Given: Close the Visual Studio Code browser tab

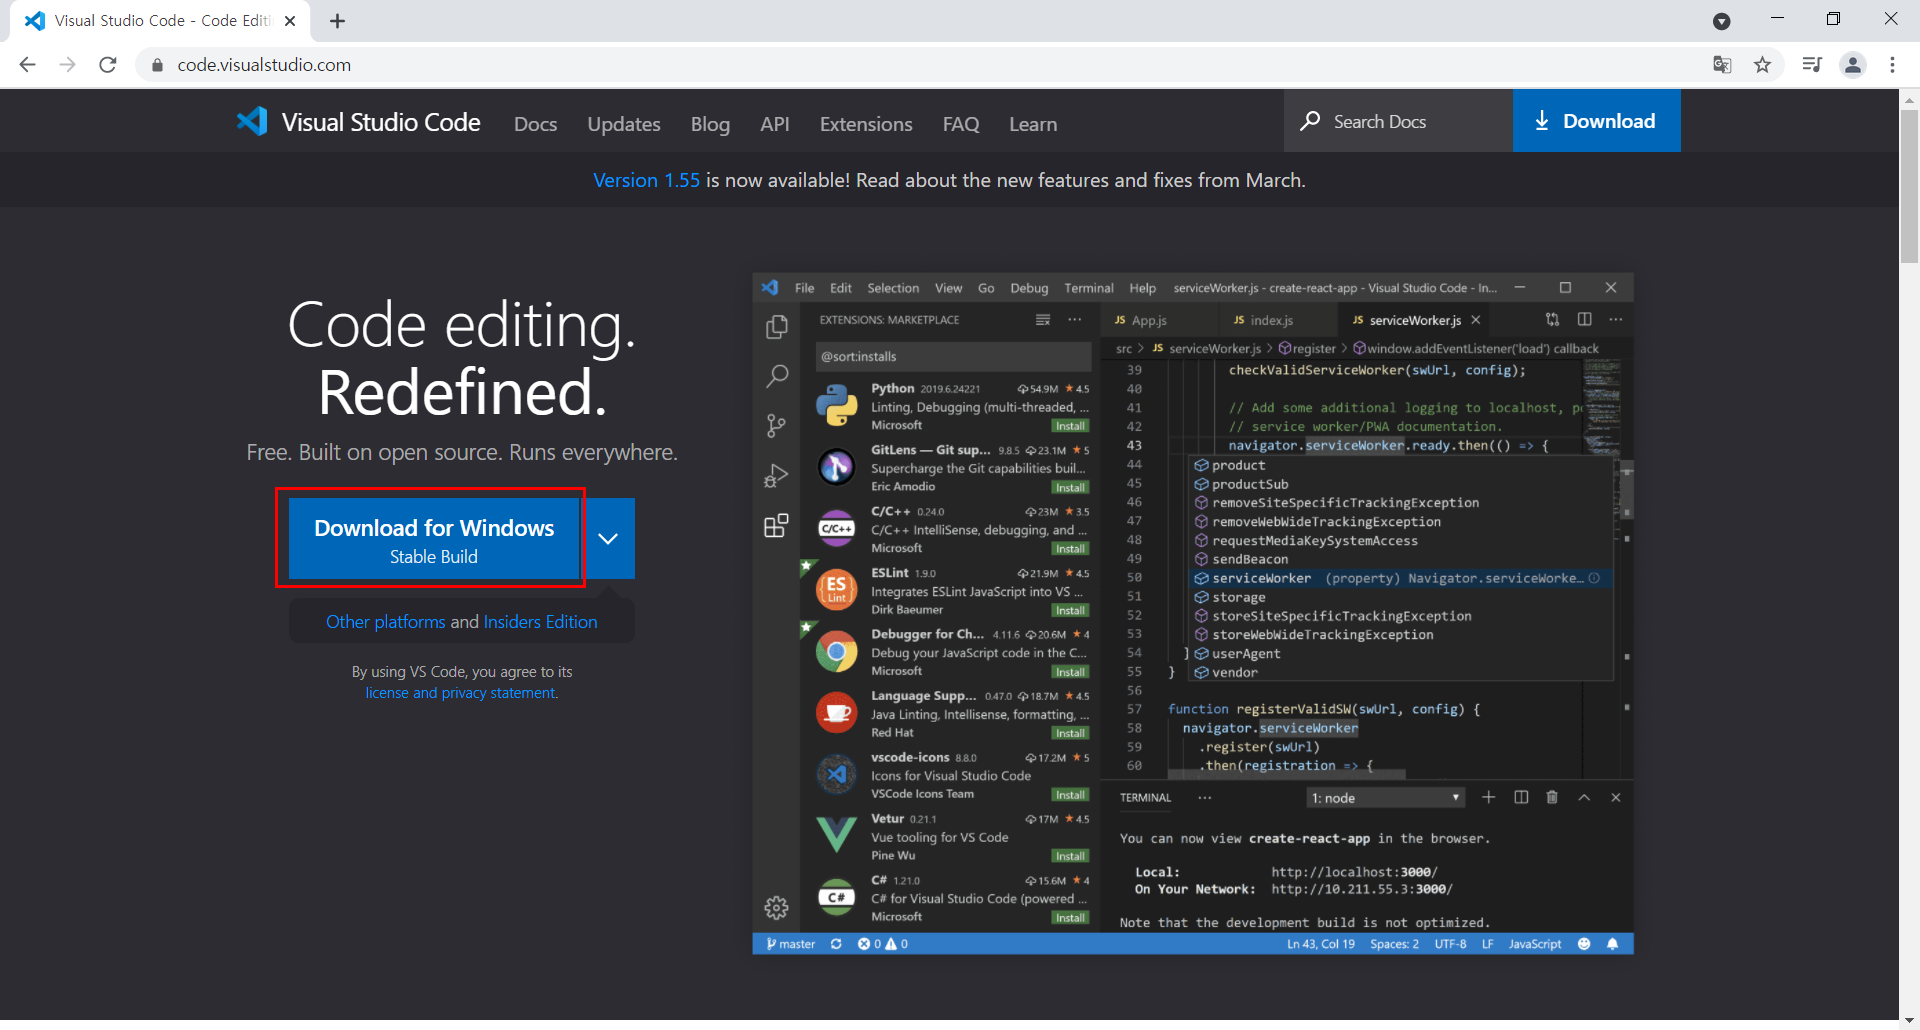Looking at the screenshot, I should coord(290,21).
